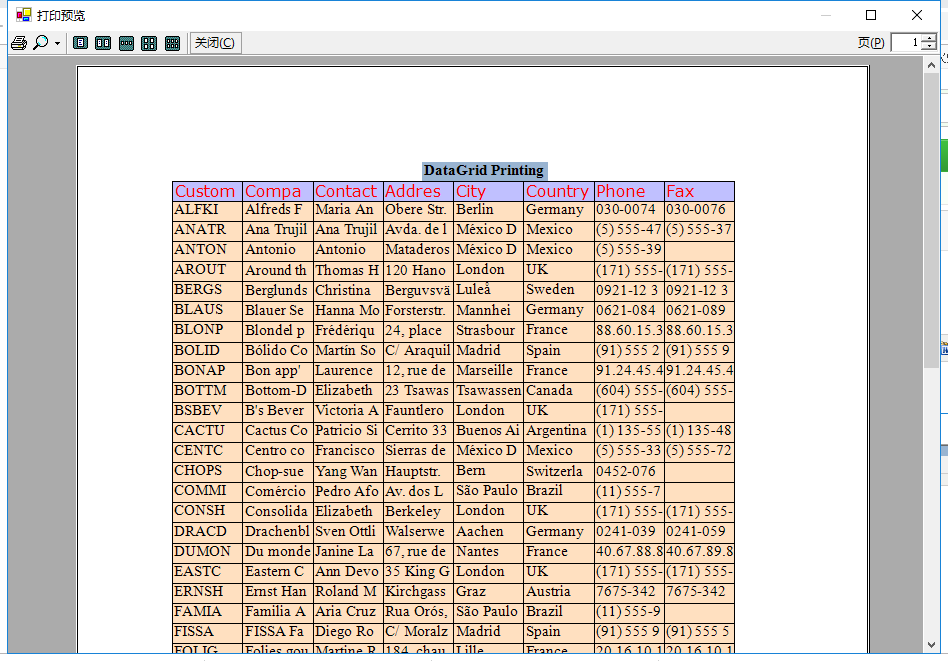The width and height of the screenshot is (948, 661).
Task: Click the 35 King G address cell
Action: point(418,571)
